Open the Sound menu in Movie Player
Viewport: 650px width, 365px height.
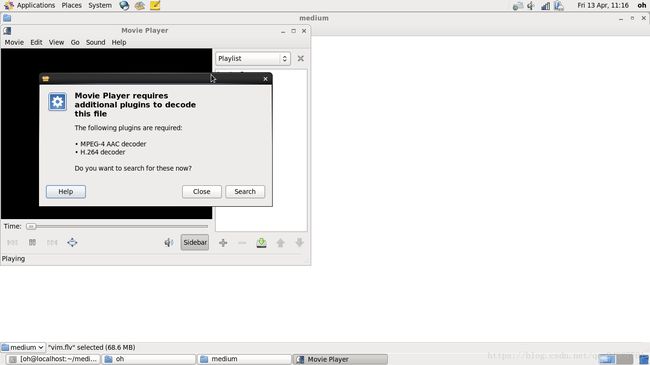click(x=95, y=42)
